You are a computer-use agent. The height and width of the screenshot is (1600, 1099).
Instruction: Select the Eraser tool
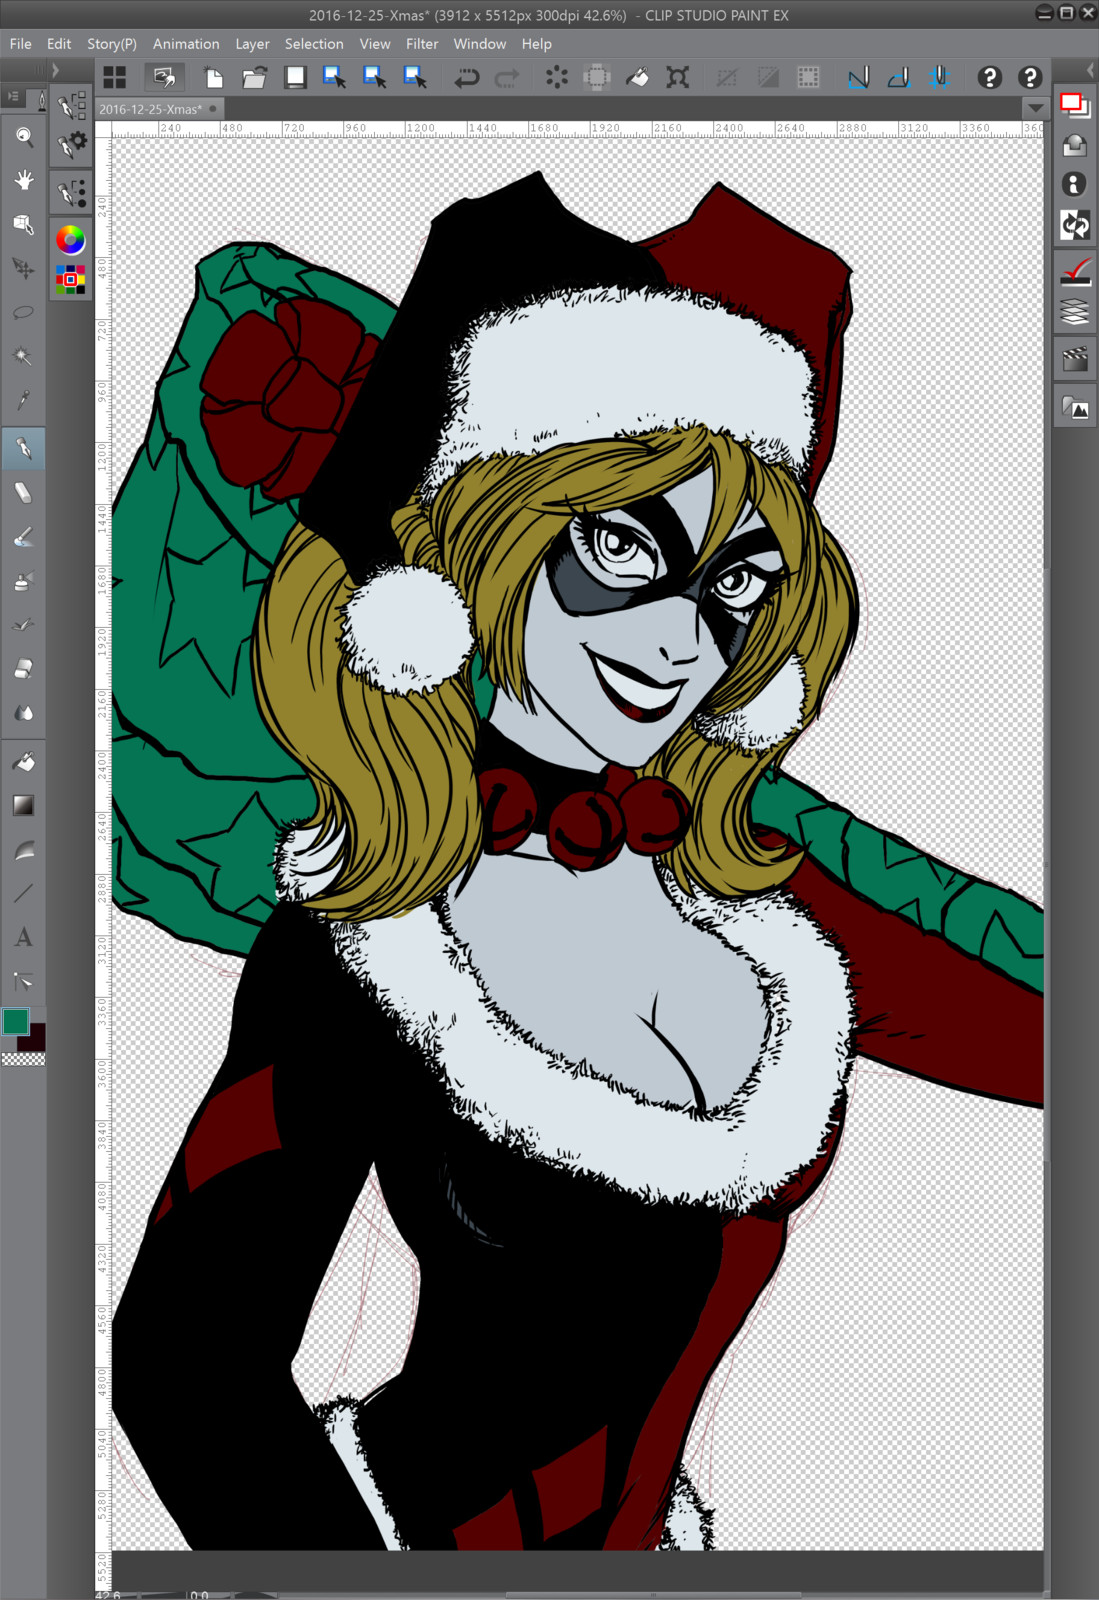[x=24, y=669]
